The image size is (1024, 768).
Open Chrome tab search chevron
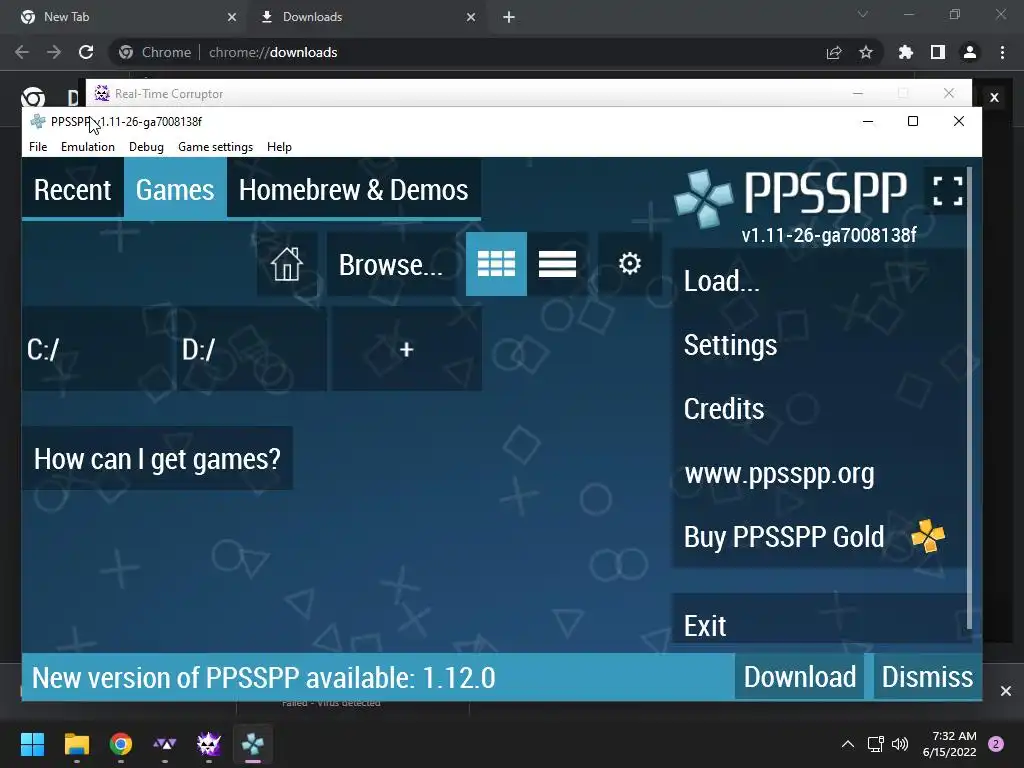click(x=863, y=14)
